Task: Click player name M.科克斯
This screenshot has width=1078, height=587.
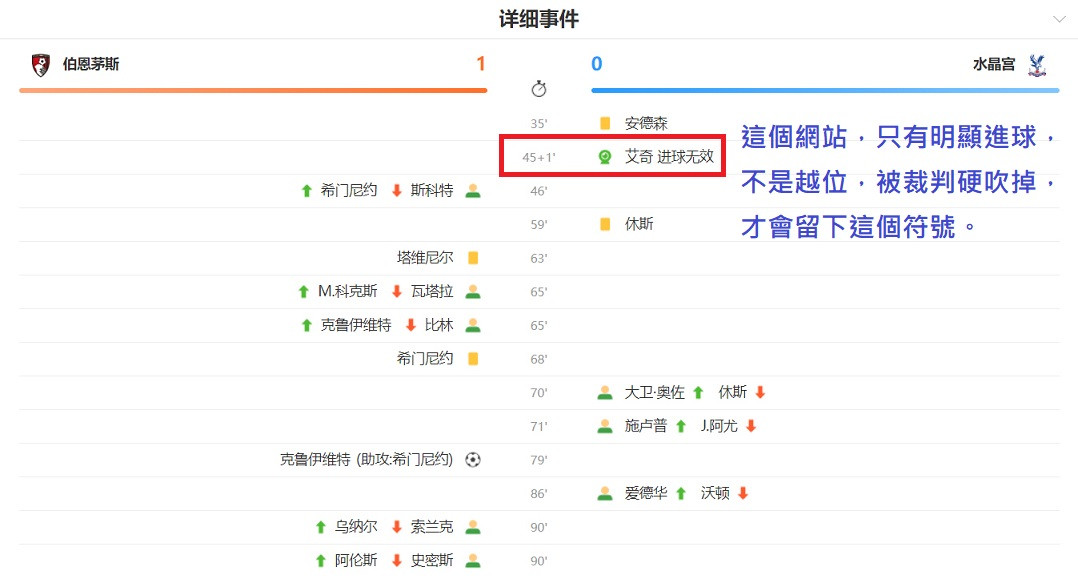Action: click(x=347, y=291)
